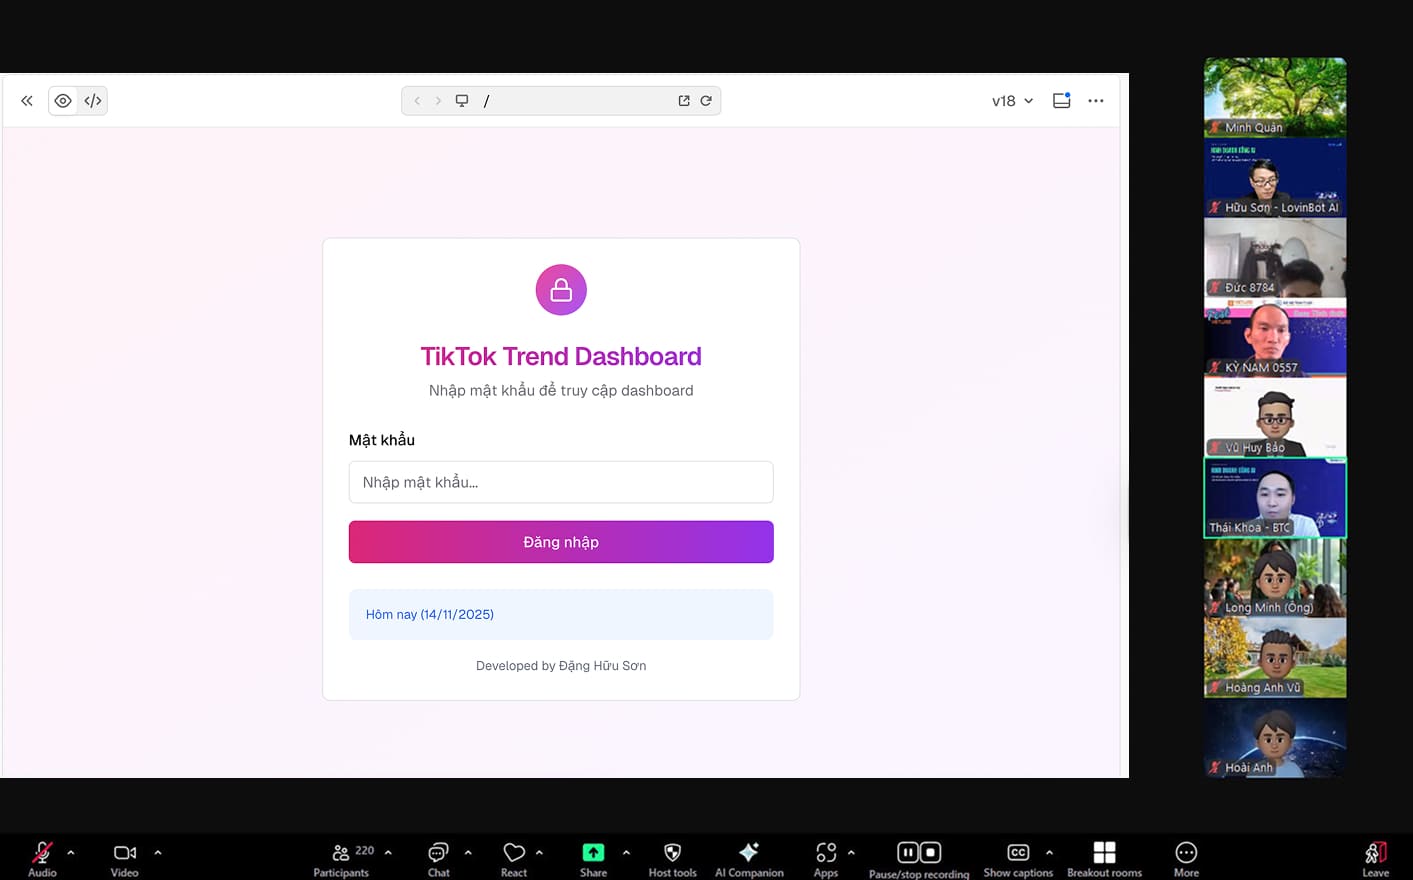Open Host tools shield menu
The image size is (1413, 880).
[672, 857]
